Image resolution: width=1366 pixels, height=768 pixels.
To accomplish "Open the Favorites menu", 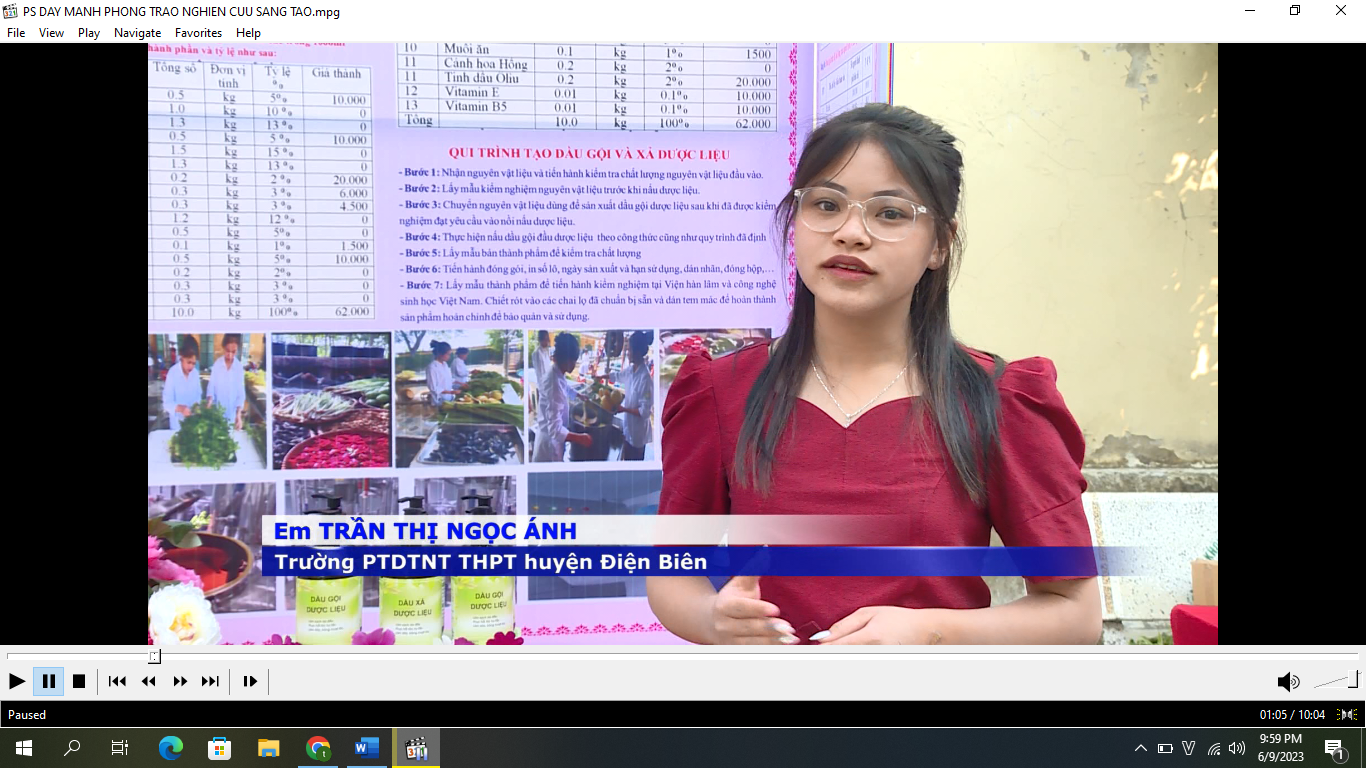I will (198, 33).
